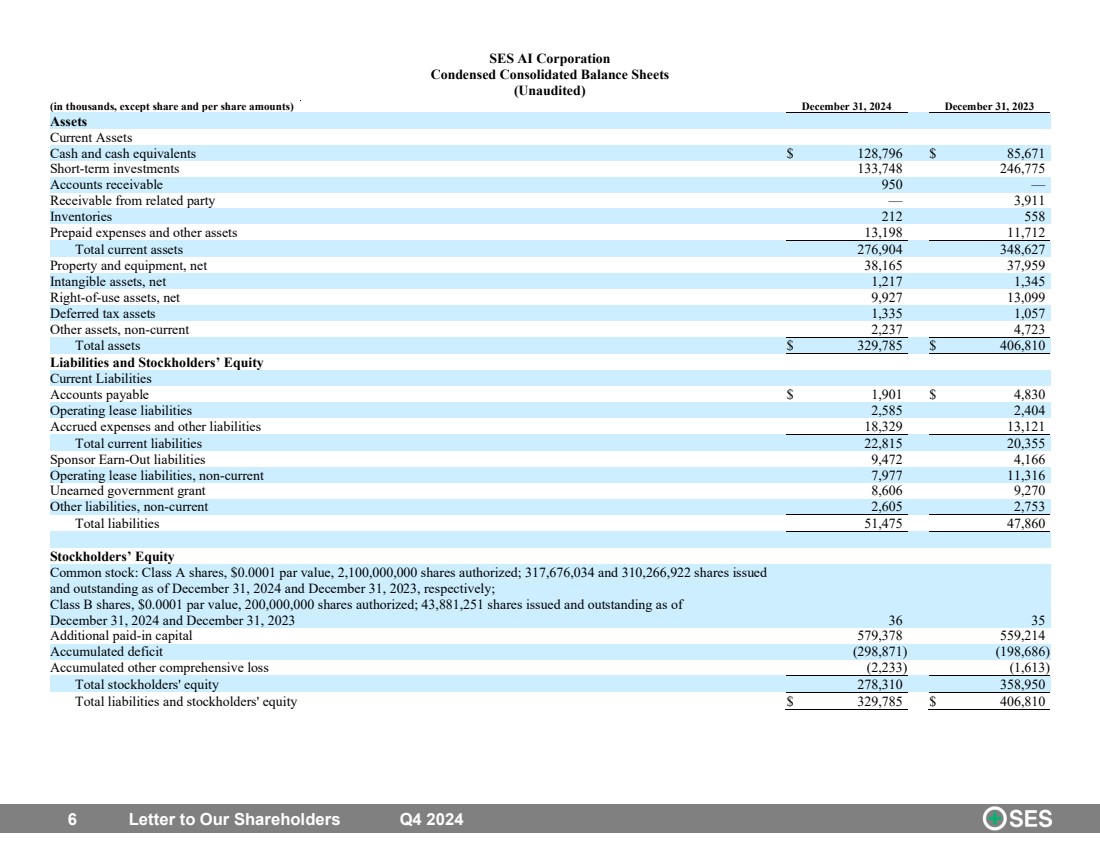Image resolution: width=1100 pixels, height=849 pixels.
Task: Click 'Accounts receivable' row label
Action: point(106,185)
